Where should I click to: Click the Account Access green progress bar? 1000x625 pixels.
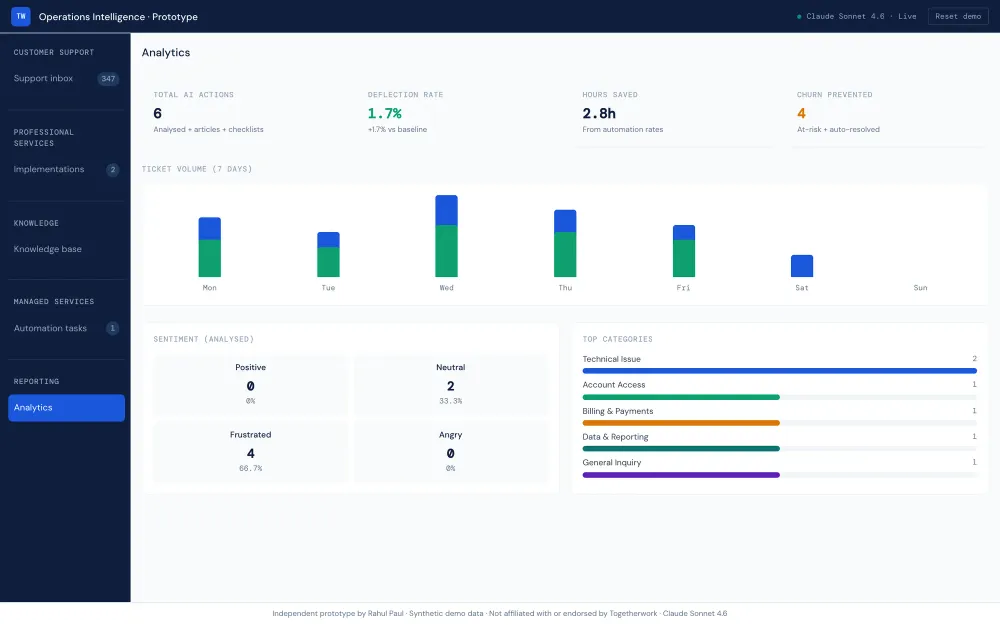click(x=681, y=397)
